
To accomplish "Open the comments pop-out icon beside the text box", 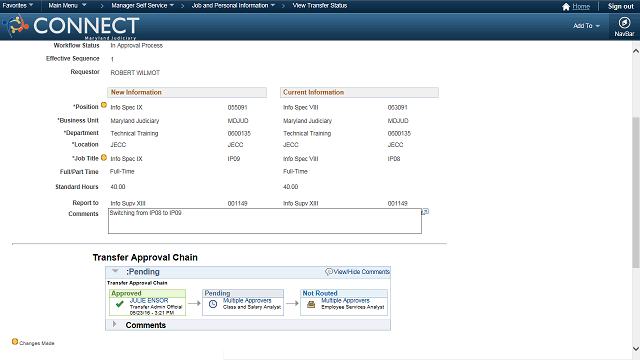I will click(425, 212).
